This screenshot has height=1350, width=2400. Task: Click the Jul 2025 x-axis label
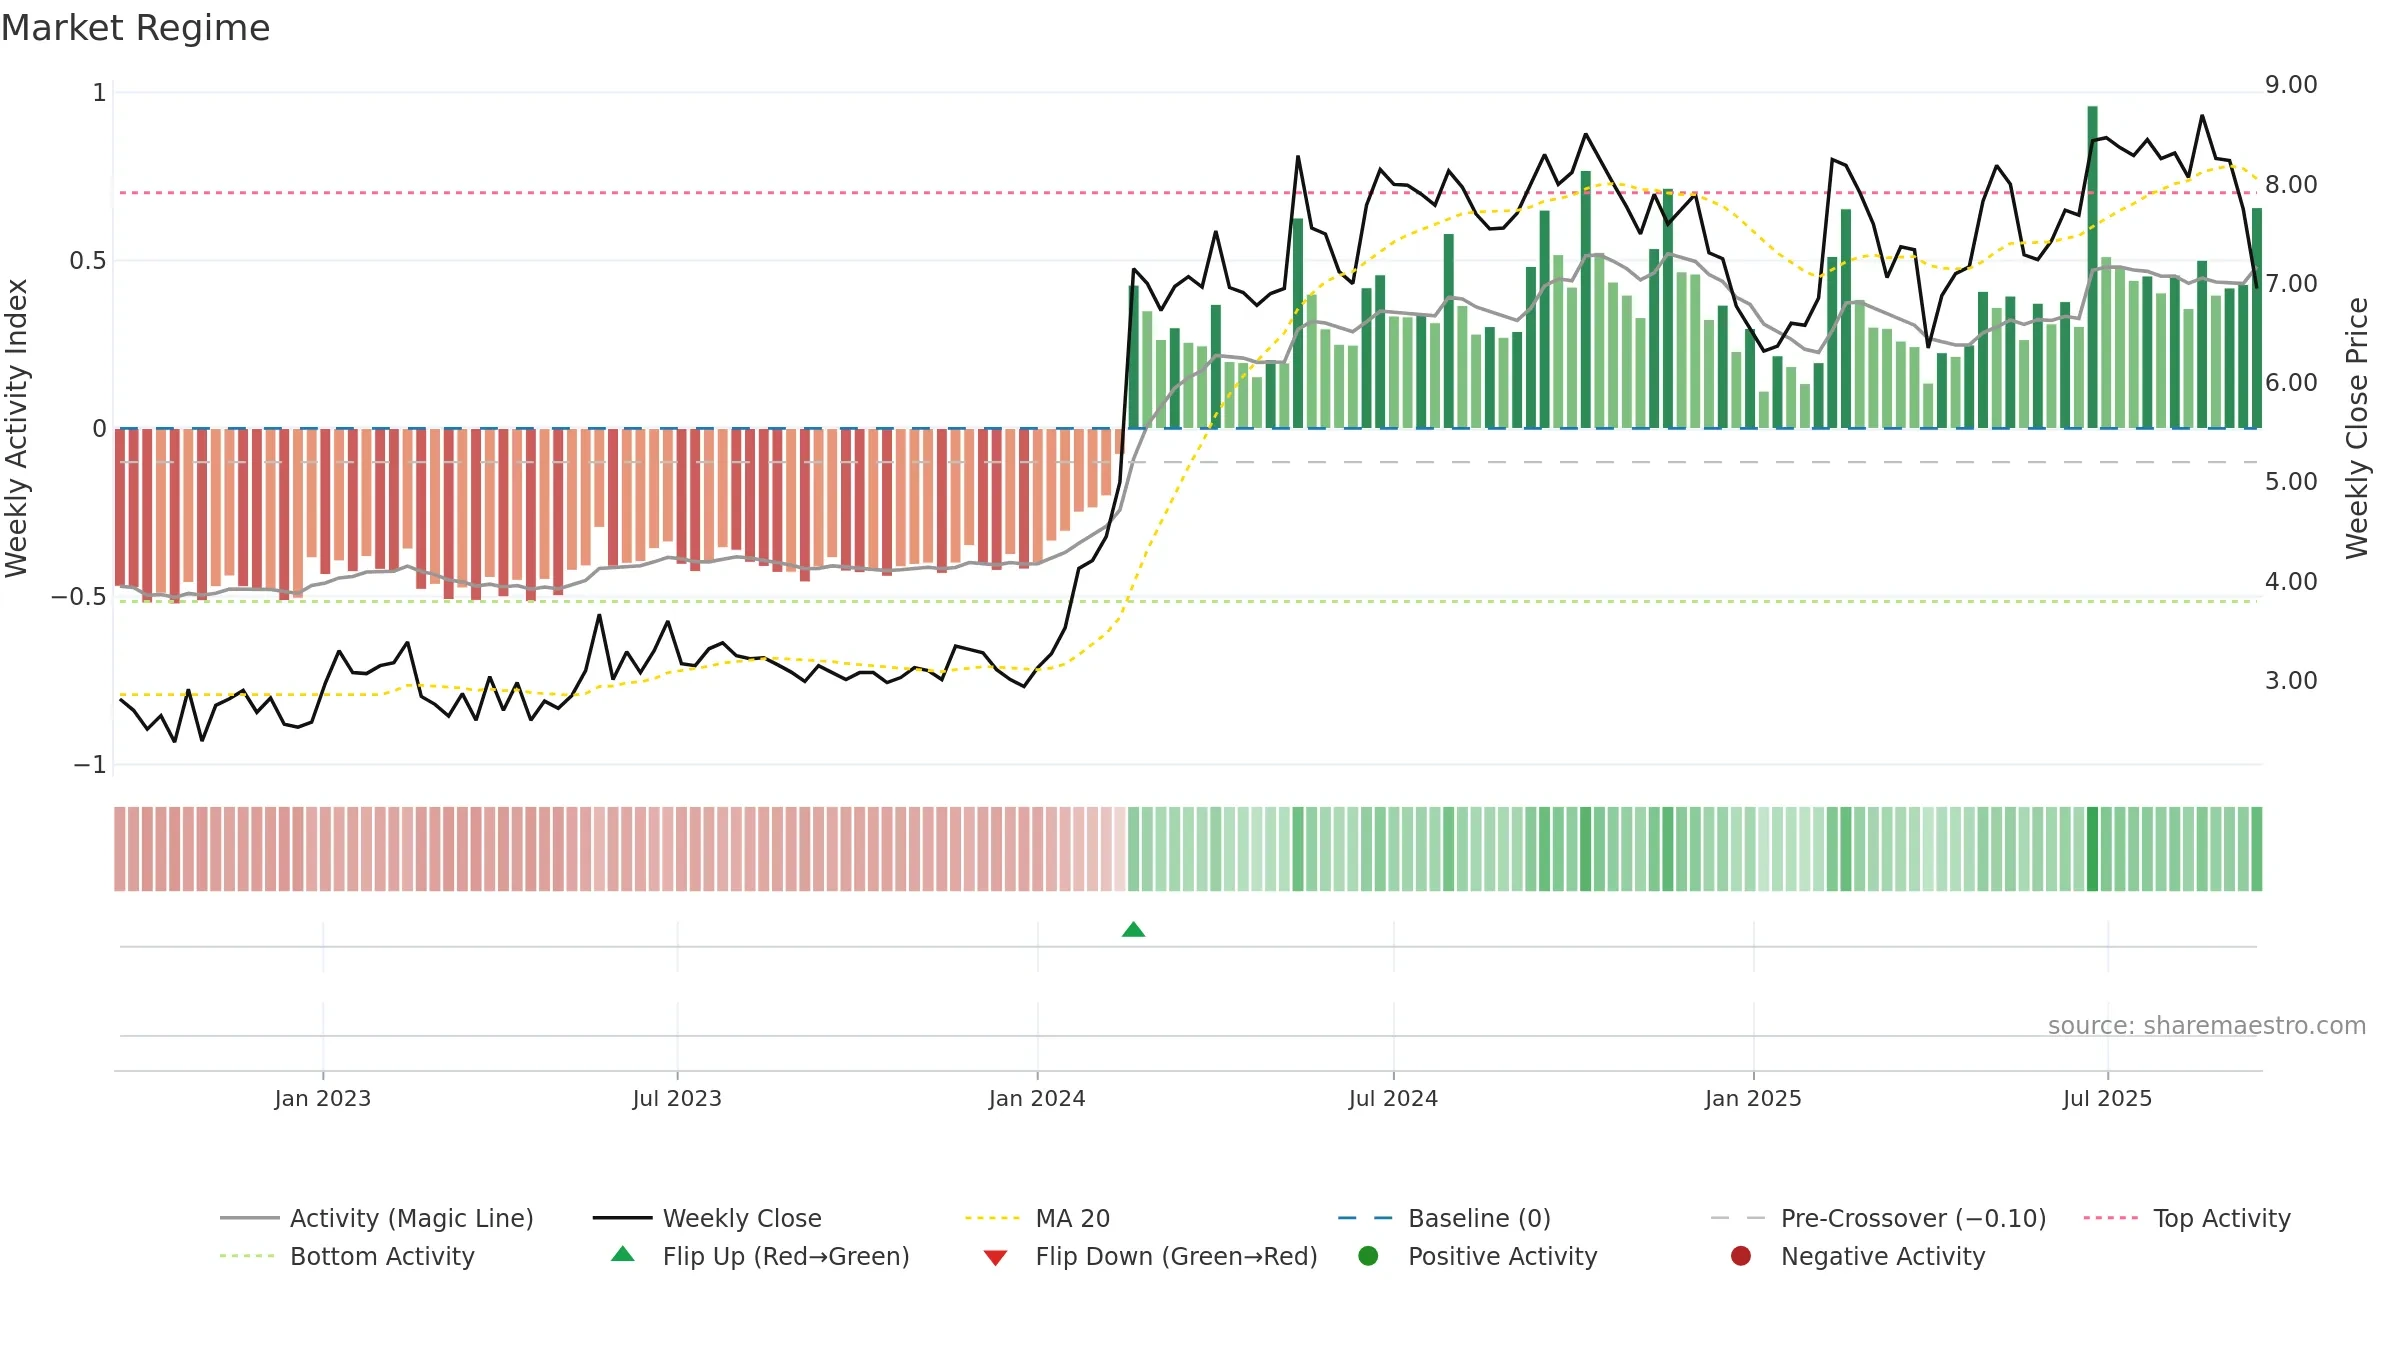[2107, 1098]
